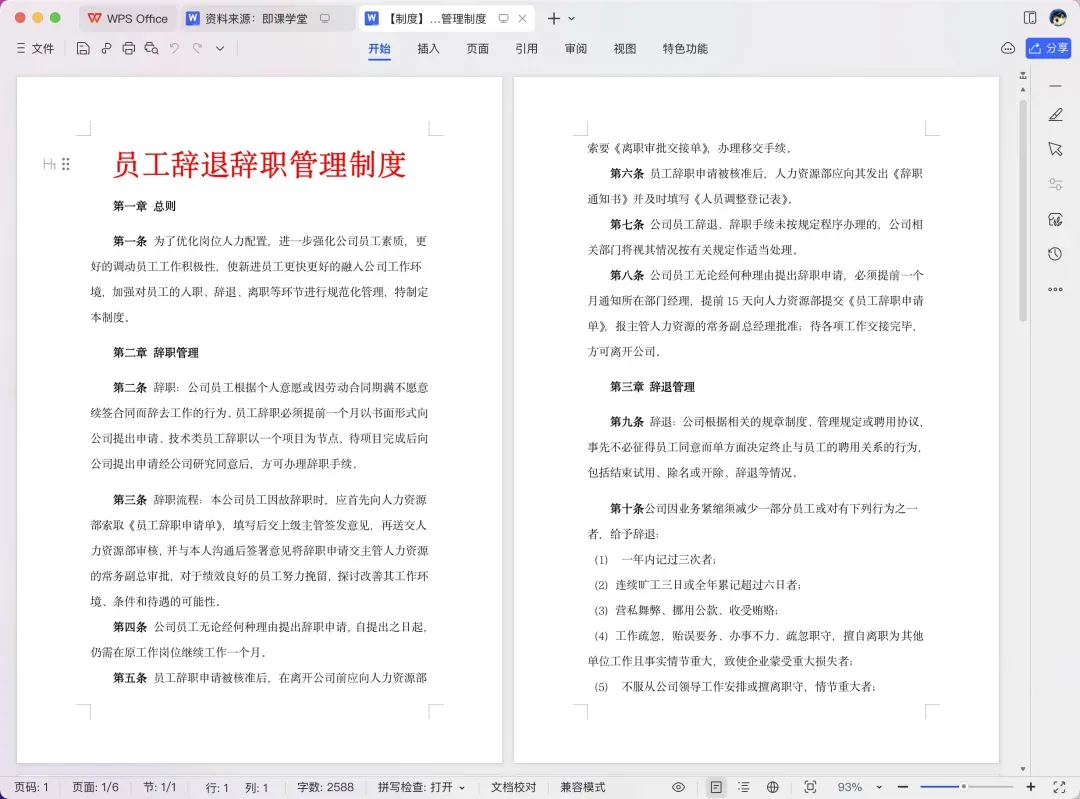Screen dimensions: 1080x799
Task: Click the heading 第三章 辞退管理
Action: point(652,387)
